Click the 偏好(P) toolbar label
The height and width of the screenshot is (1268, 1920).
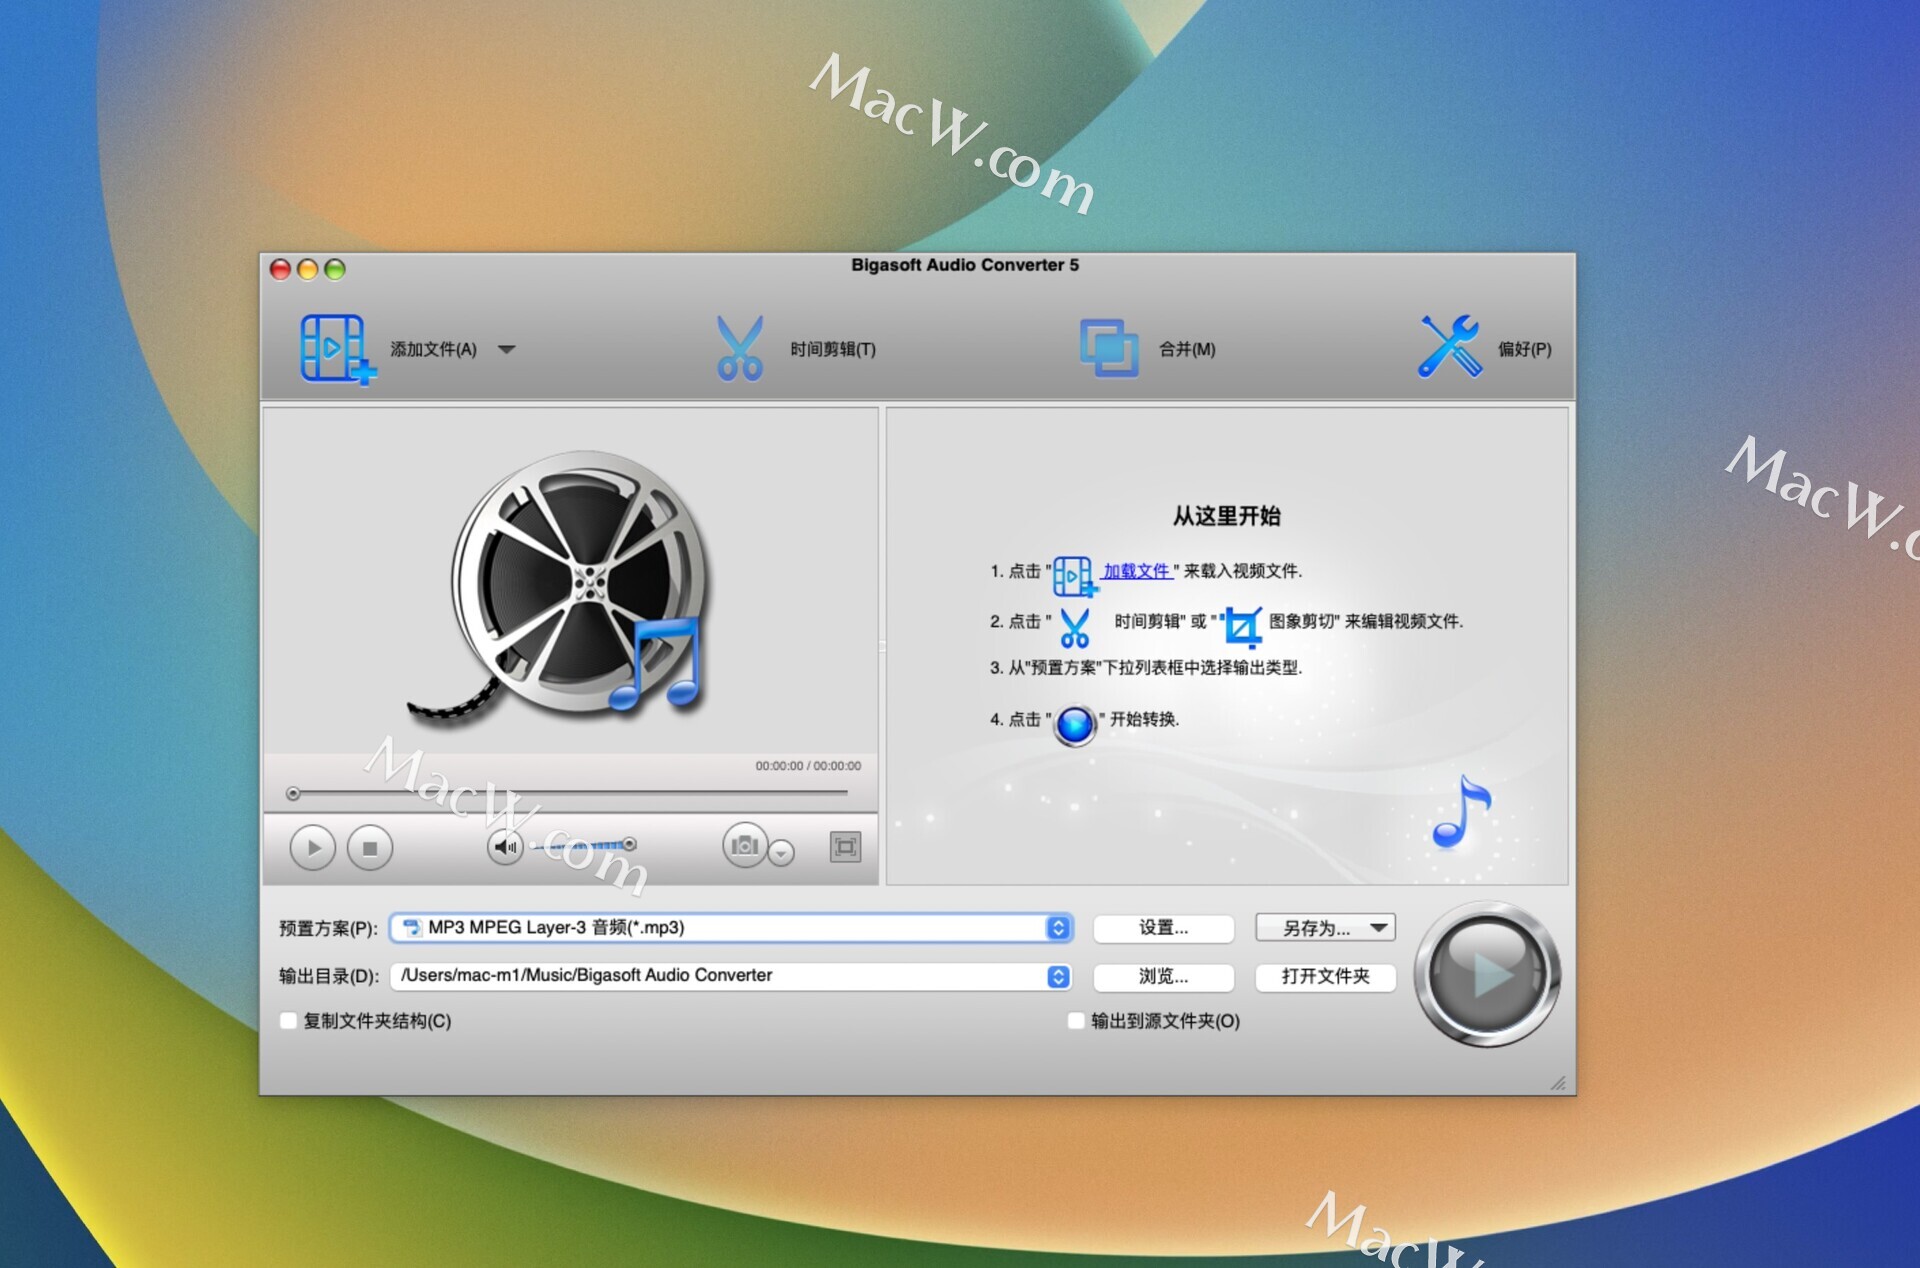click(1524, 349)
